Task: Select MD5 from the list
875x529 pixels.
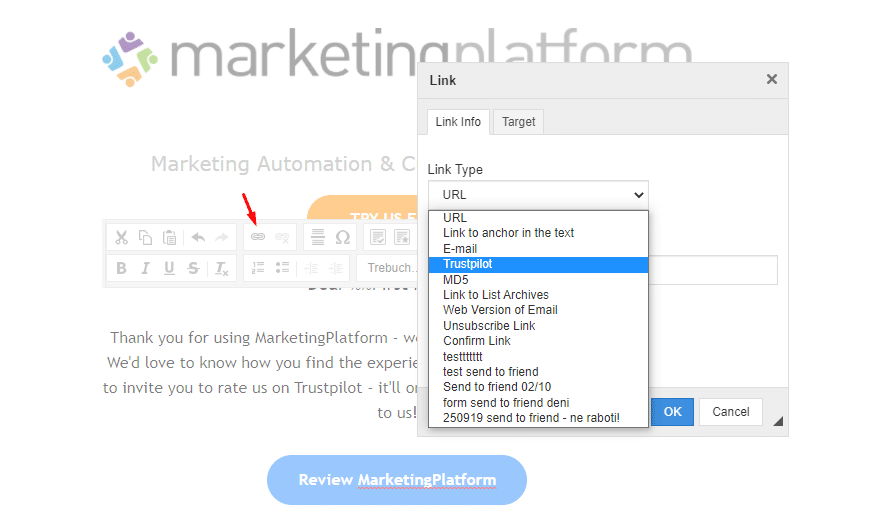Action: (x=538, y=280)
